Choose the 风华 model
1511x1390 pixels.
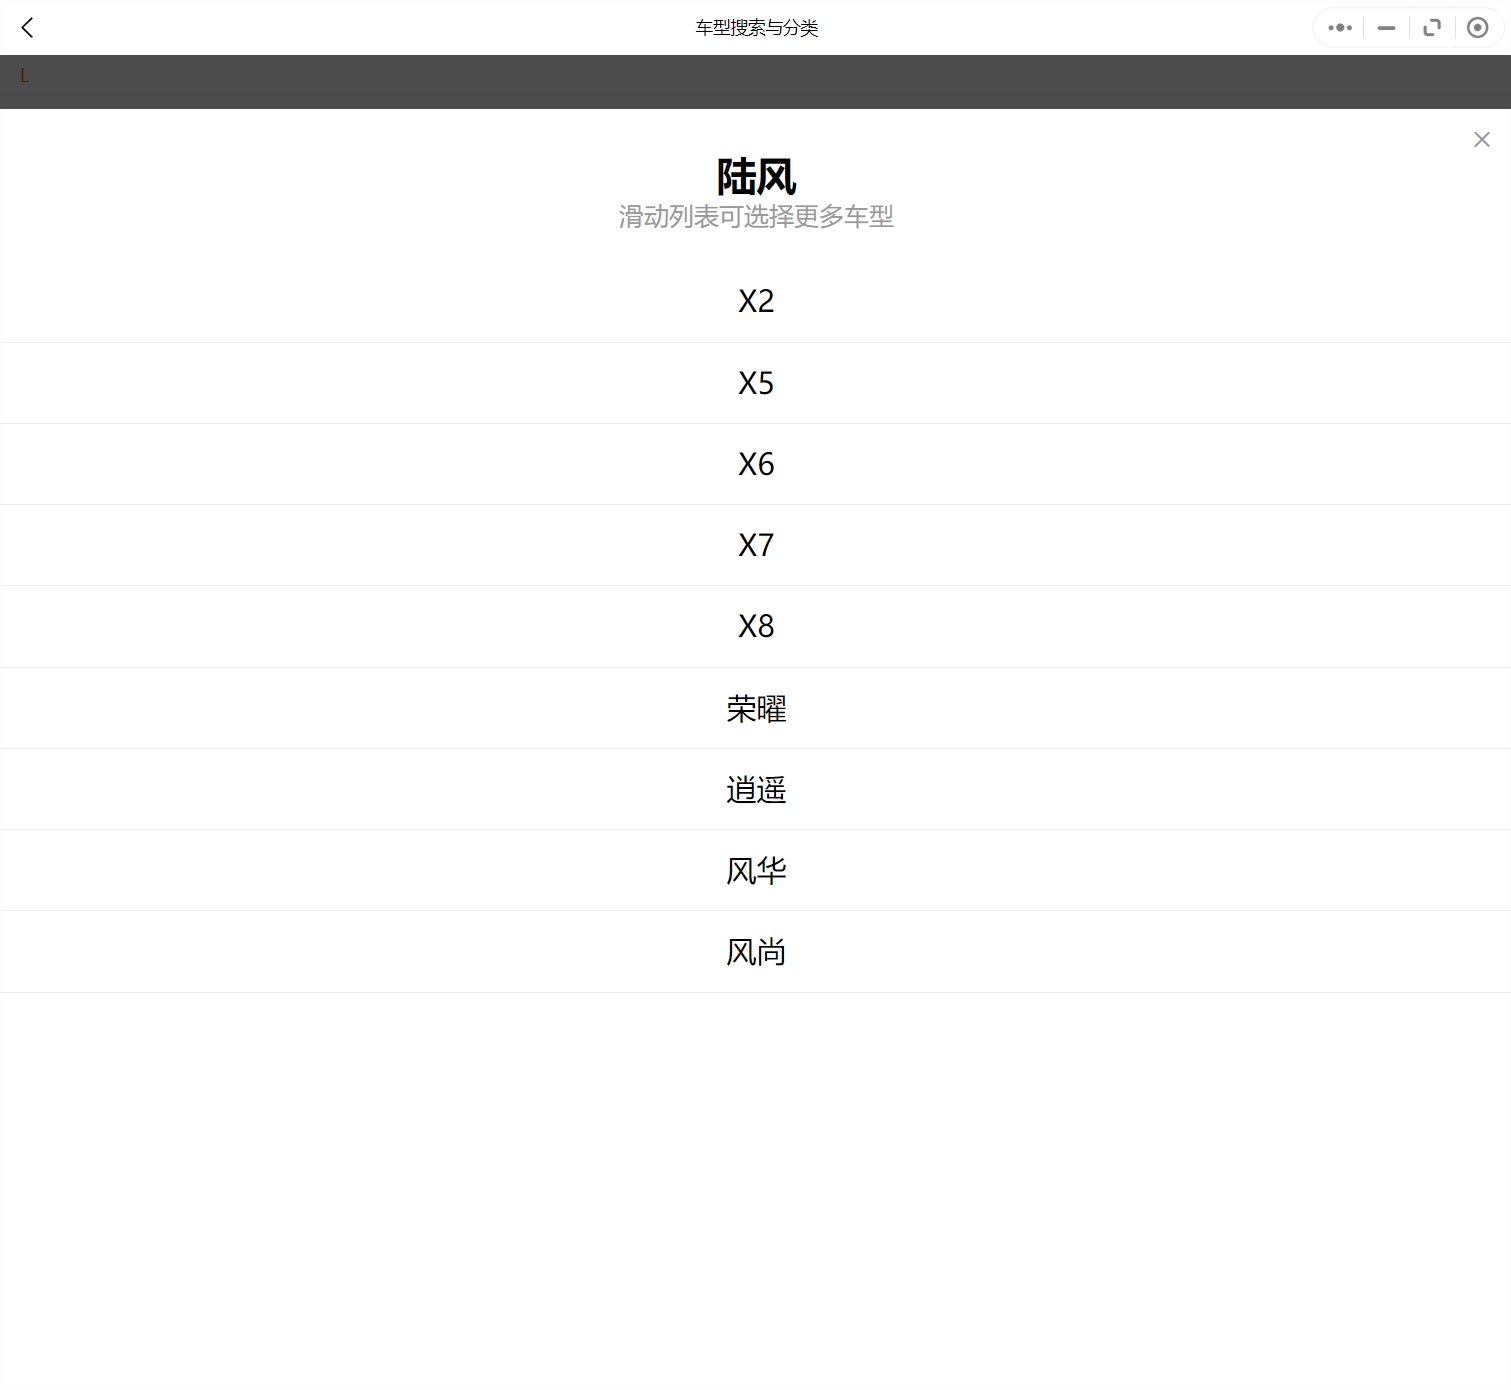tap(755, 870)
